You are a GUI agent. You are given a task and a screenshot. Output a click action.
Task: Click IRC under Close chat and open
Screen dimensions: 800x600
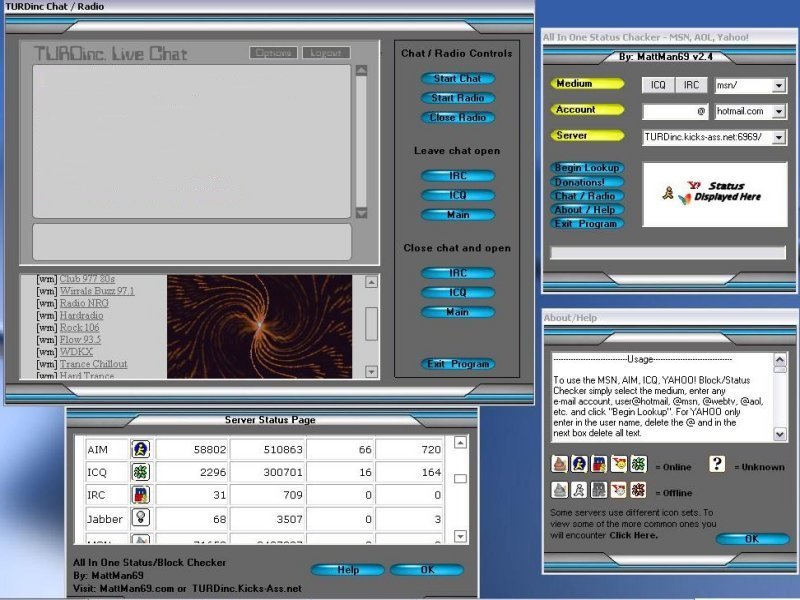tap(458, 273)
